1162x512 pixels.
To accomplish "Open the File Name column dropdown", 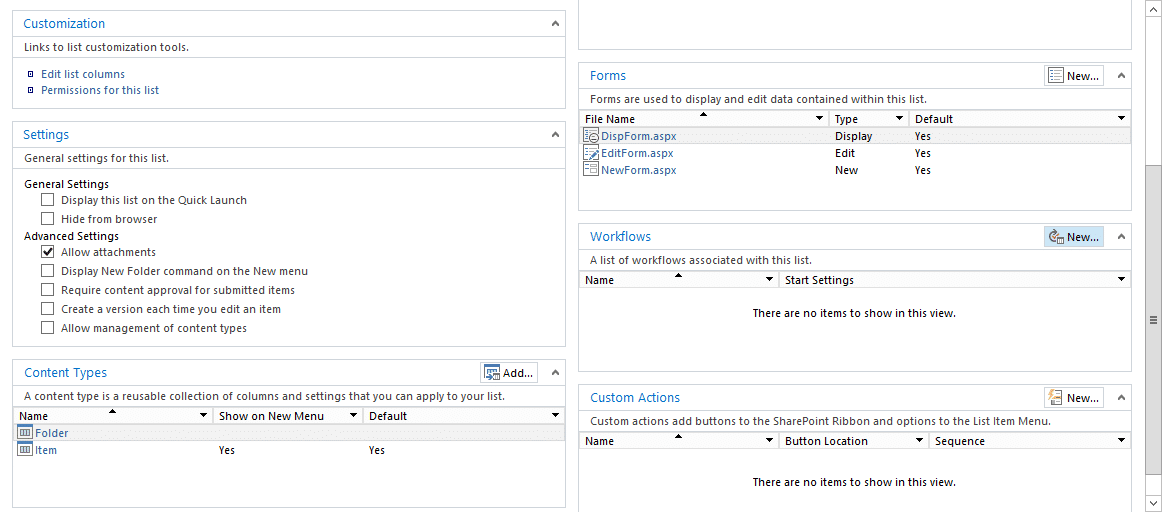I will click(x=819, y=119).
